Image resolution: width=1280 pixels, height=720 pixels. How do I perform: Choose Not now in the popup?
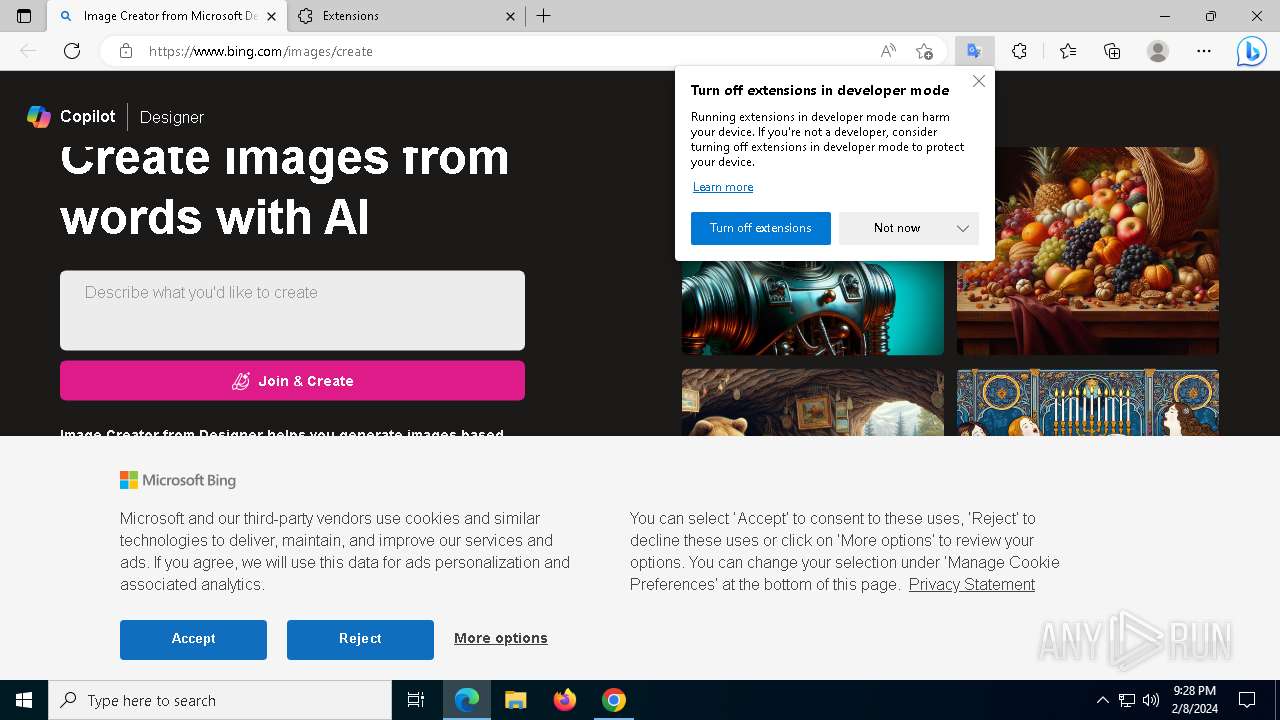point(896,228)
